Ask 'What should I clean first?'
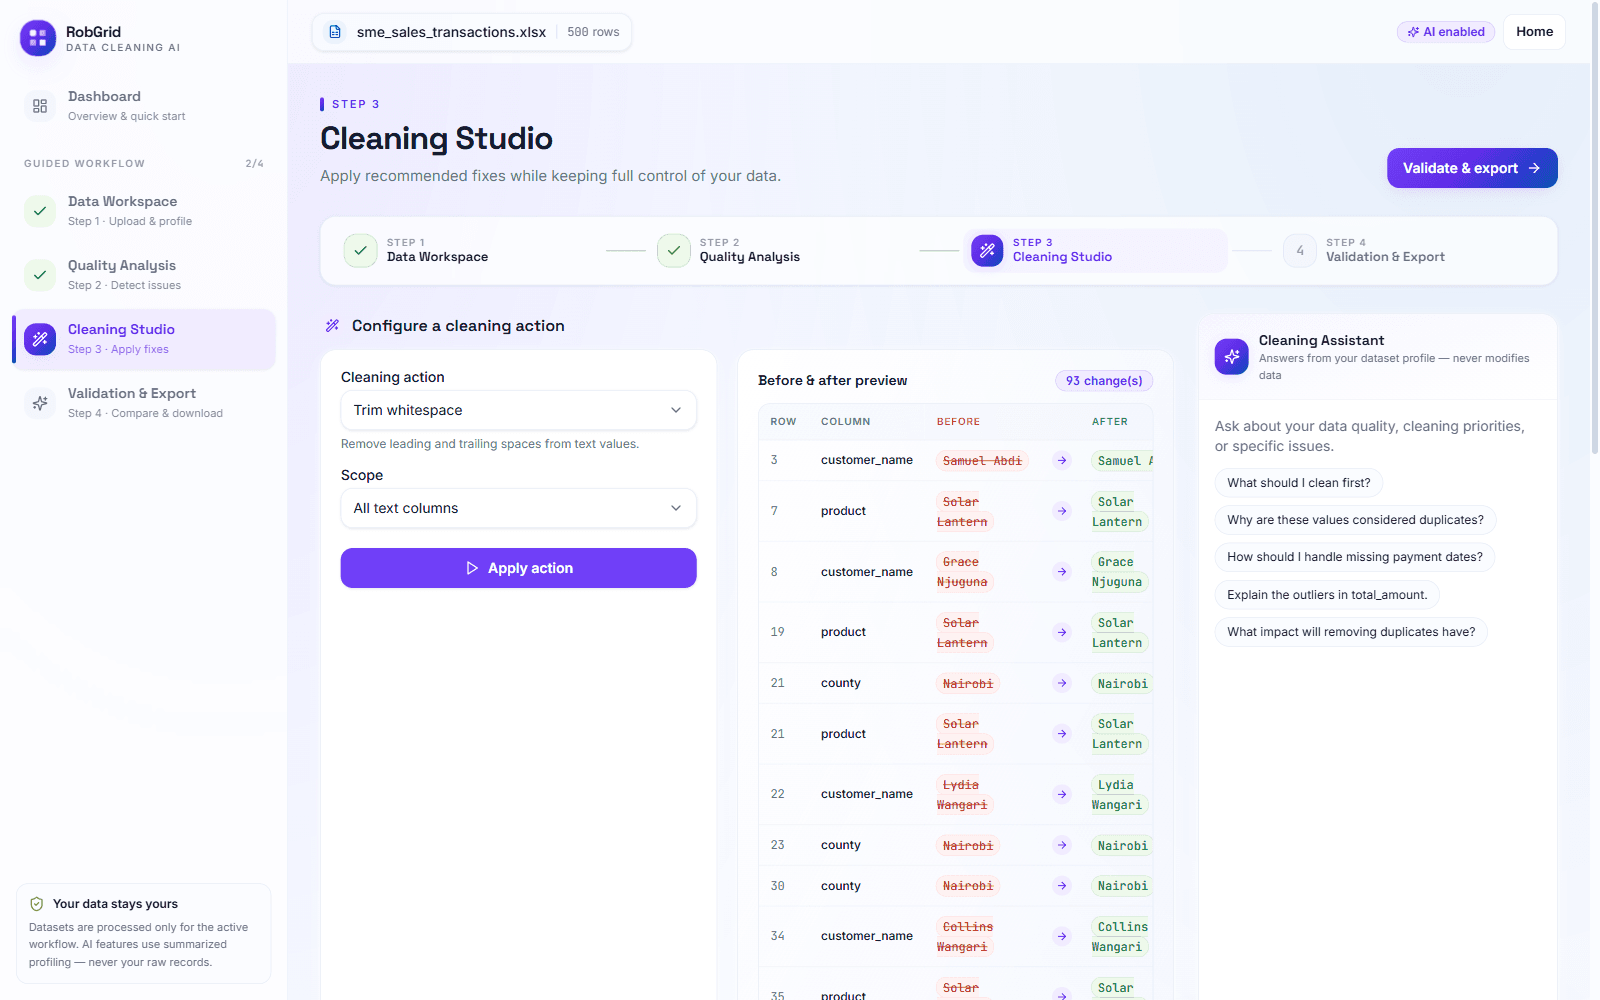 pos(1299,483)
